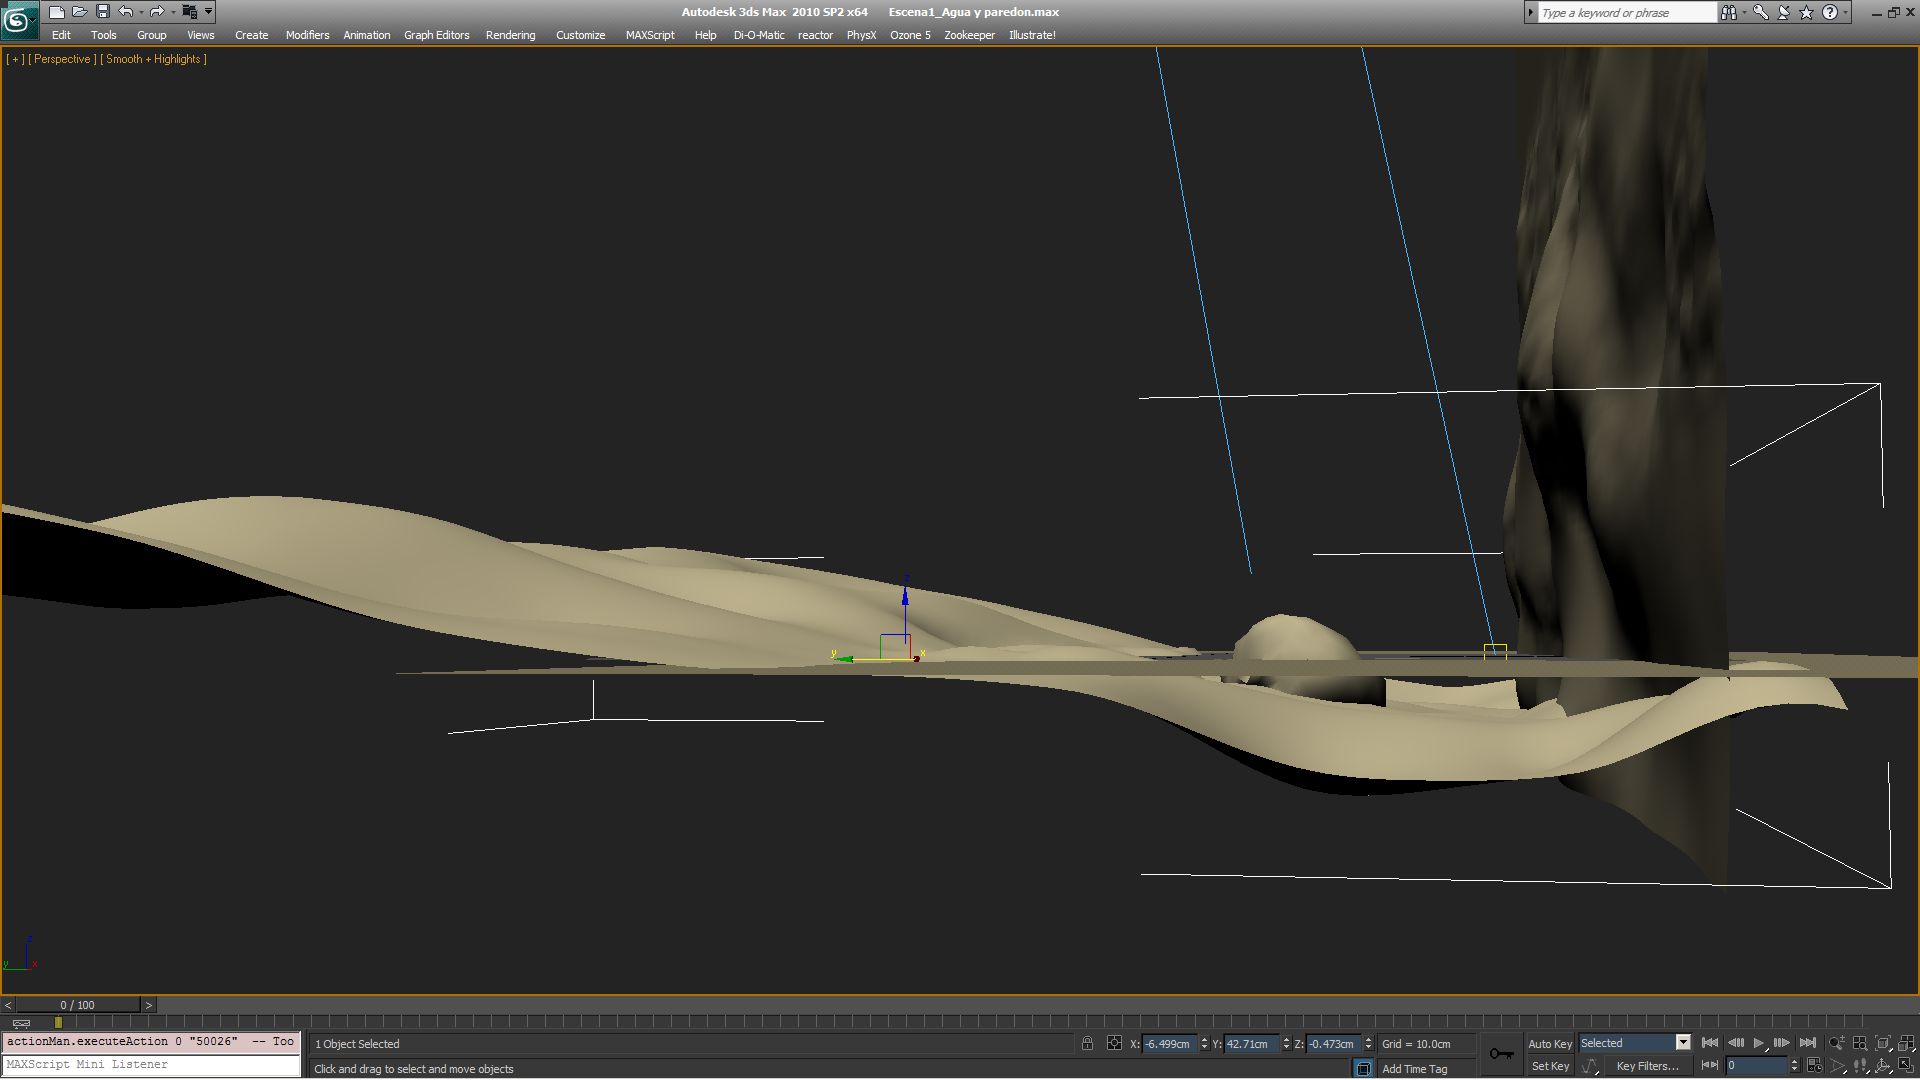This screenshot has width=1920, height=1080.
Task: Toggle the Selection Lock padlock
Action: point(1087,1043)
